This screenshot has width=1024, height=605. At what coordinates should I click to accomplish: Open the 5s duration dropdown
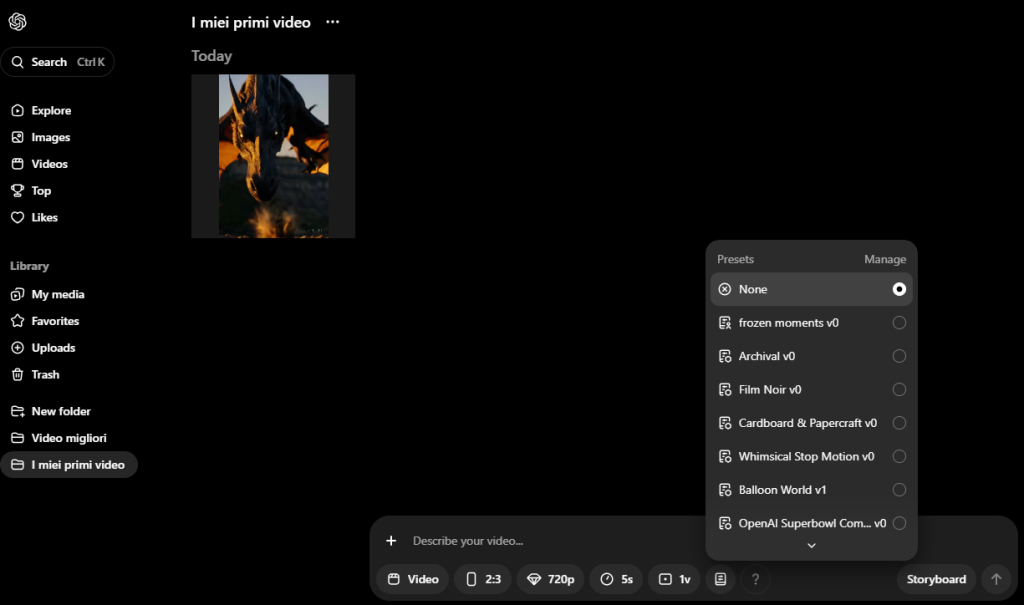coord(616,579)
